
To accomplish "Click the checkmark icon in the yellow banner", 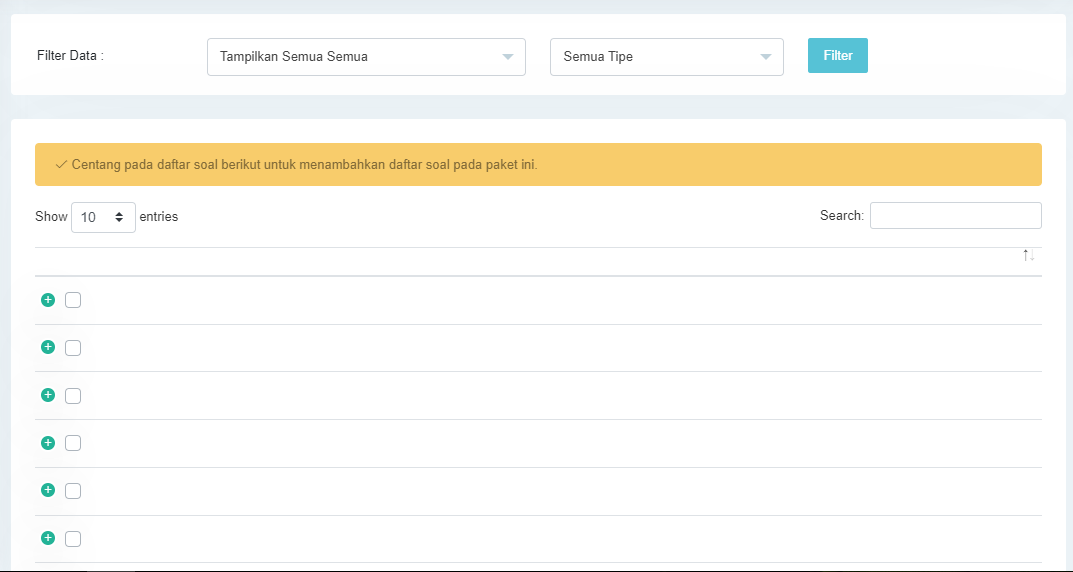I will tap(61, 164).
